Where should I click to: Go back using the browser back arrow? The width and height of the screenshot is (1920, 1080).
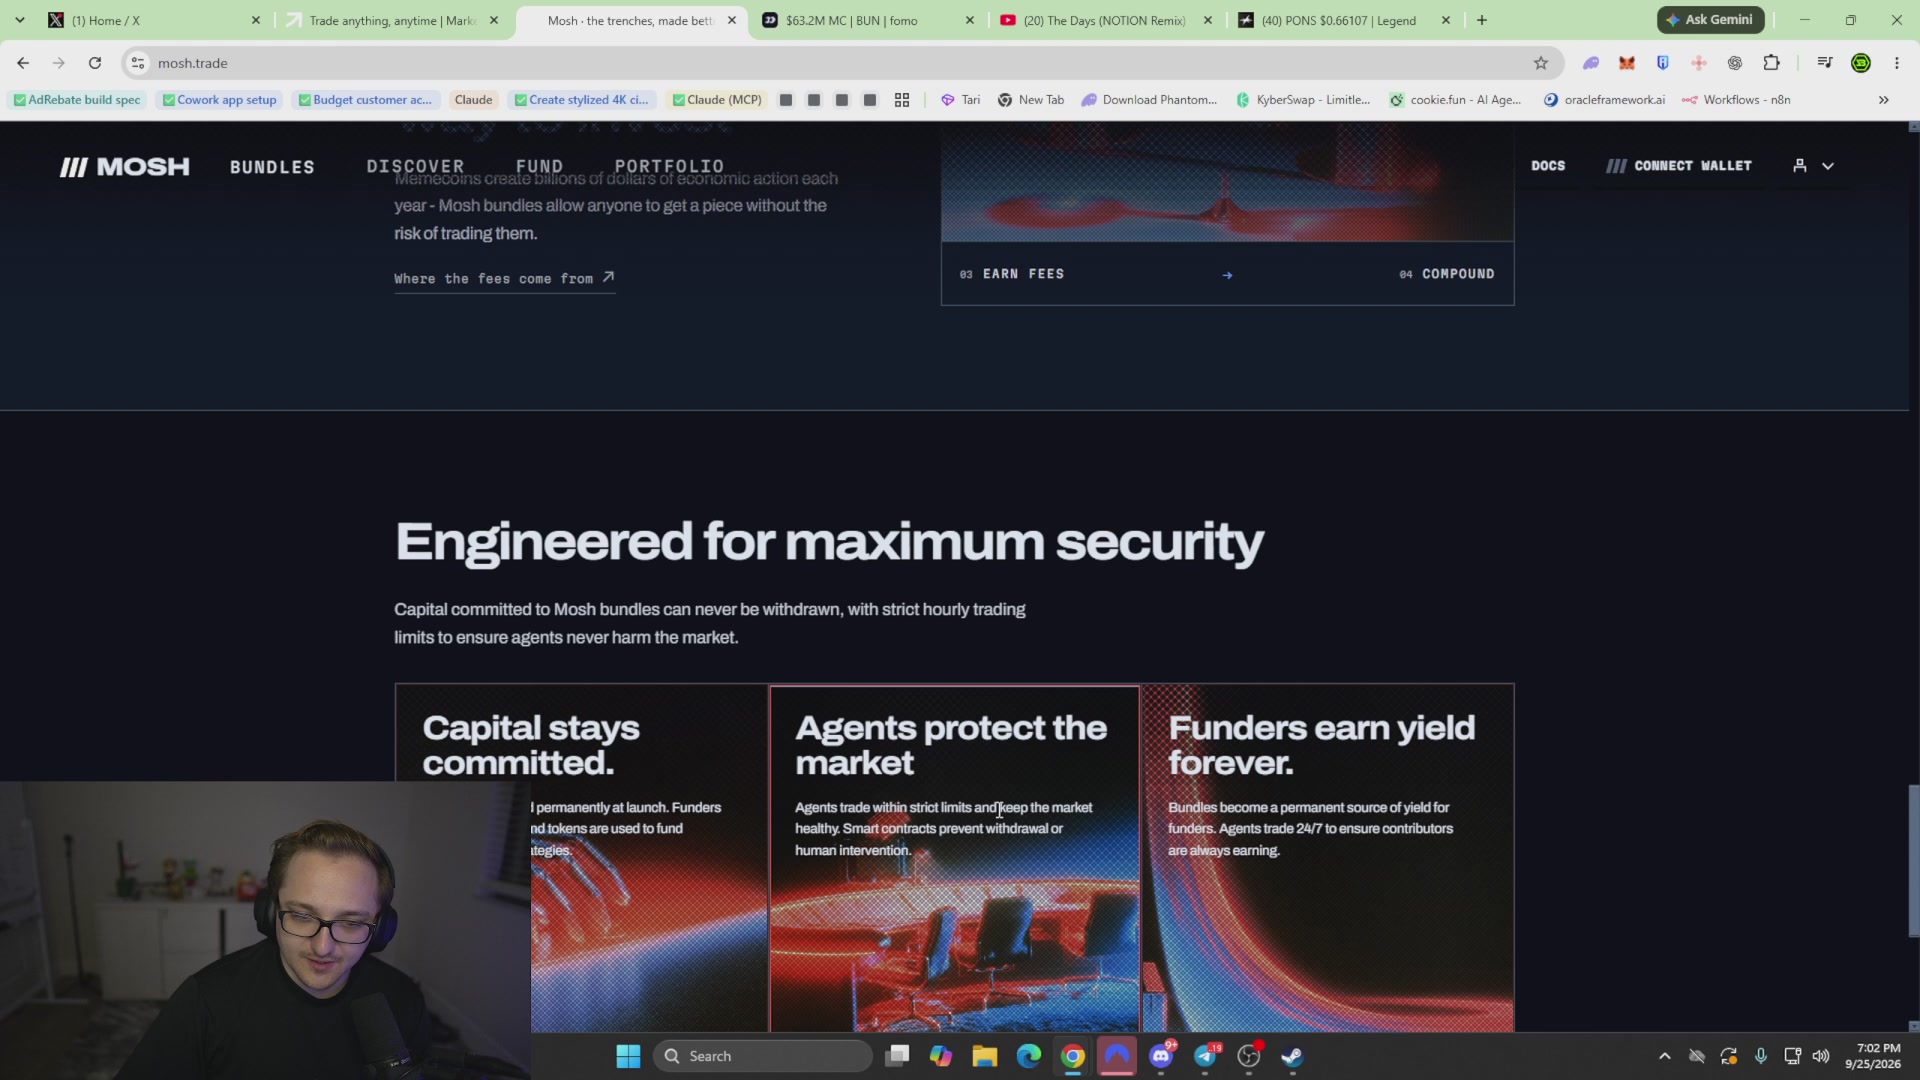point(23,63)
